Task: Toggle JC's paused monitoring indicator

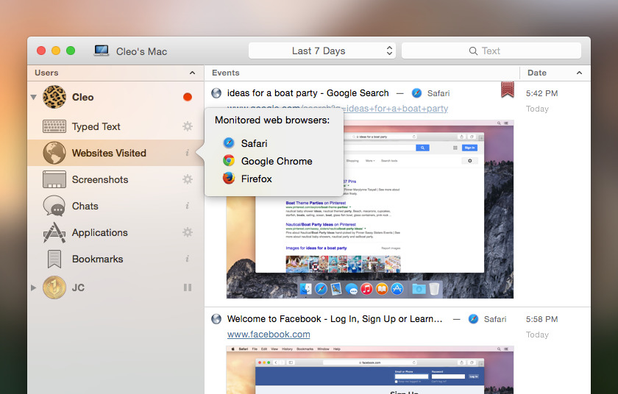Action: (x=188, y=287)
